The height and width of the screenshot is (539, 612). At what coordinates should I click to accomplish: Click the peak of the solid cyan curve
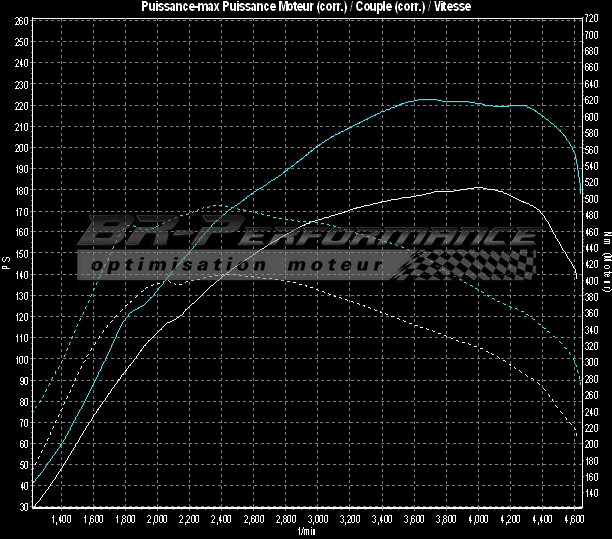(428, 99)
